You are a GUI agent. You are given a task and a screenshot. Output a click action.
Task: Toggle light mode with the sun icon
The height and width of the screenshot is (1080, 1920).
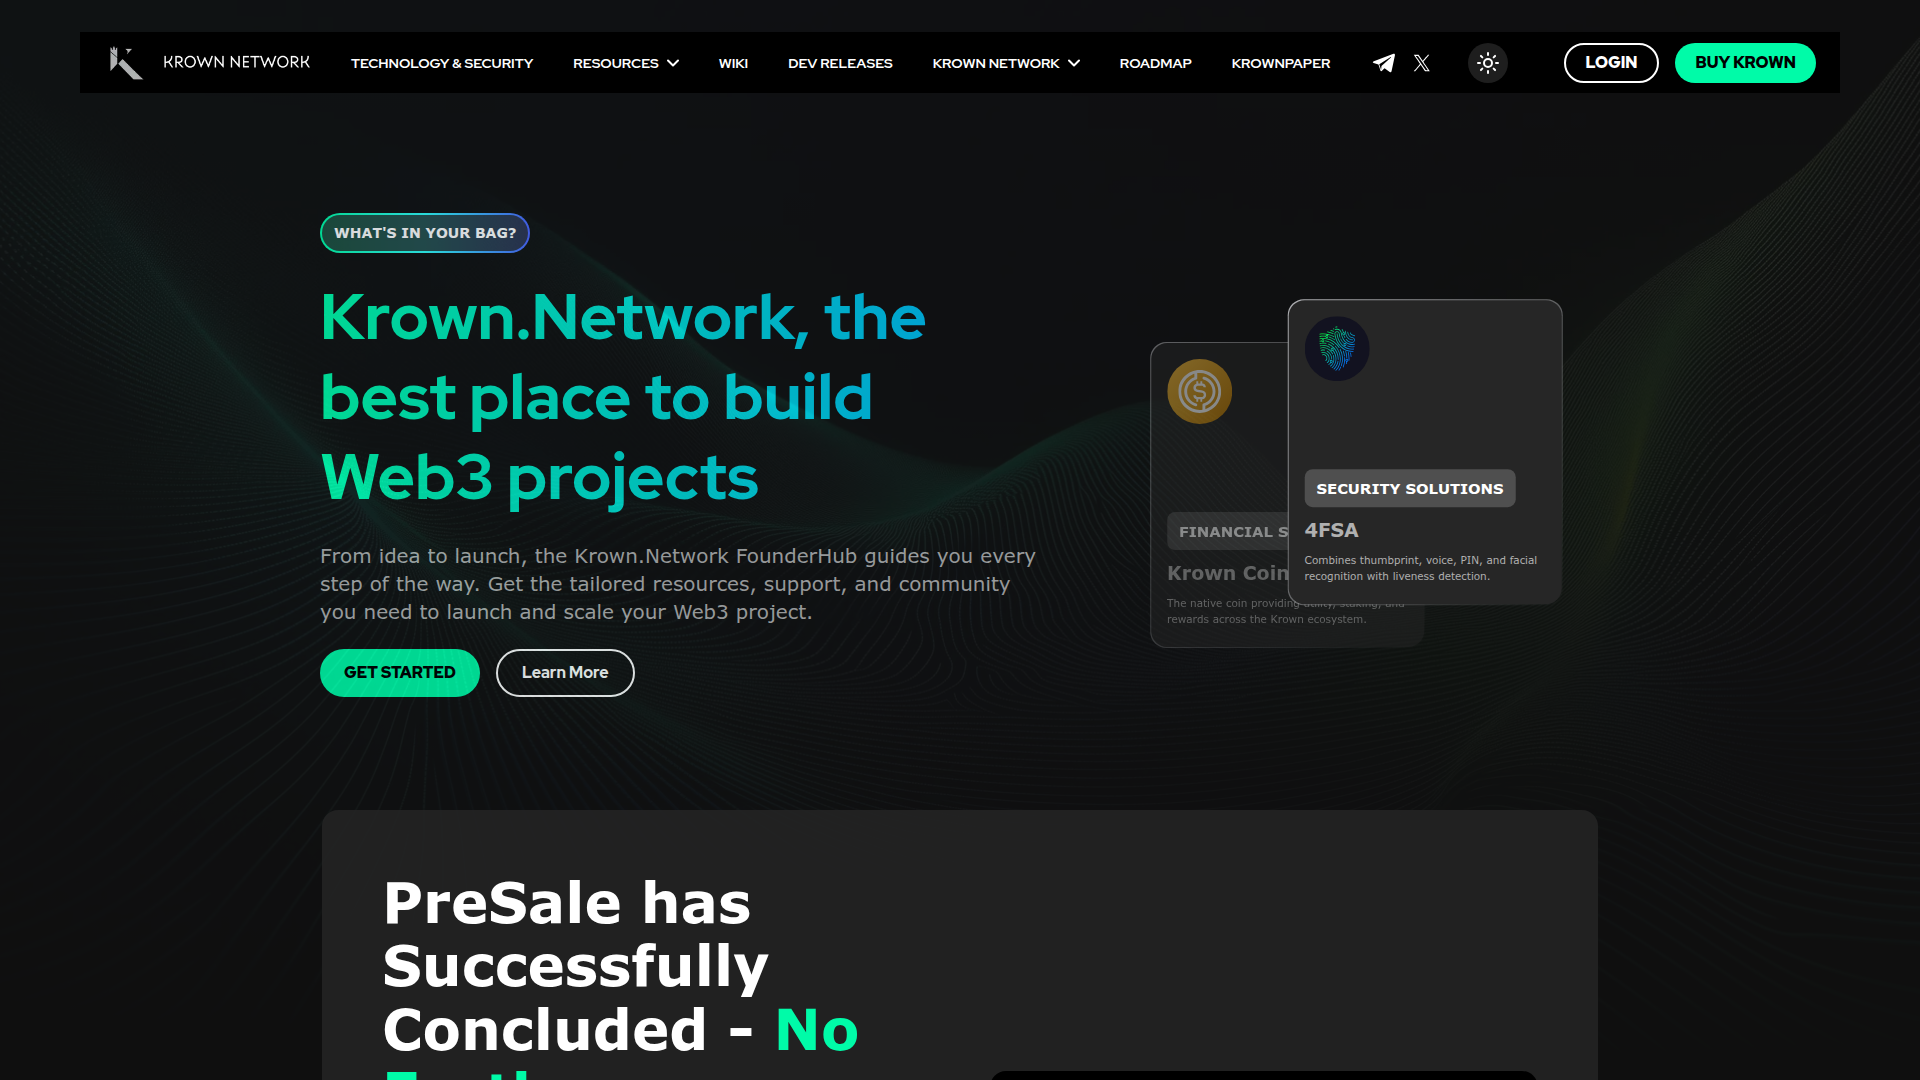coord(1488,63)
